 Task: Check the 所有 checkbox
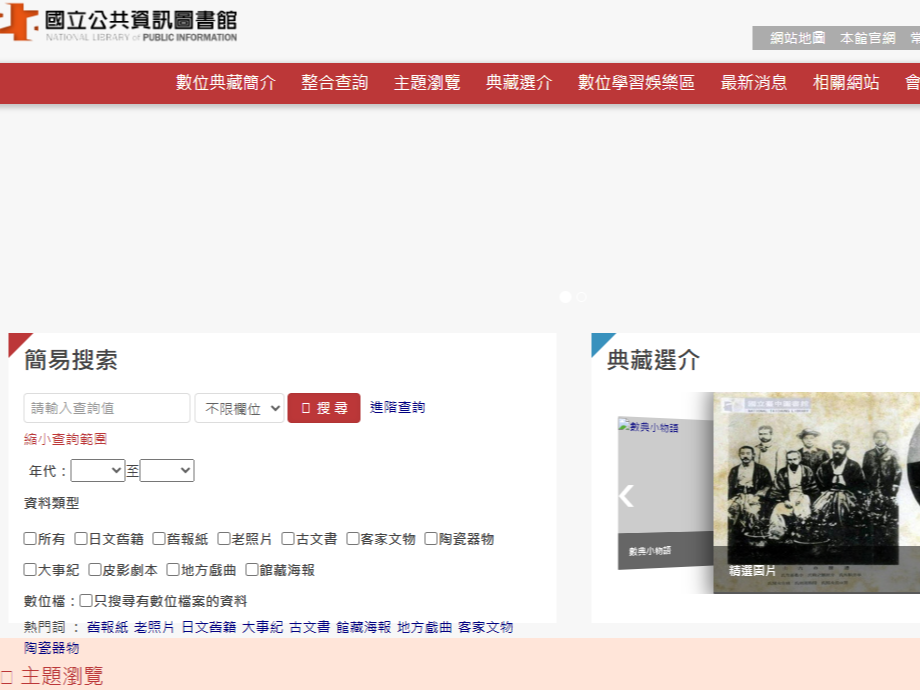point(30,539)
